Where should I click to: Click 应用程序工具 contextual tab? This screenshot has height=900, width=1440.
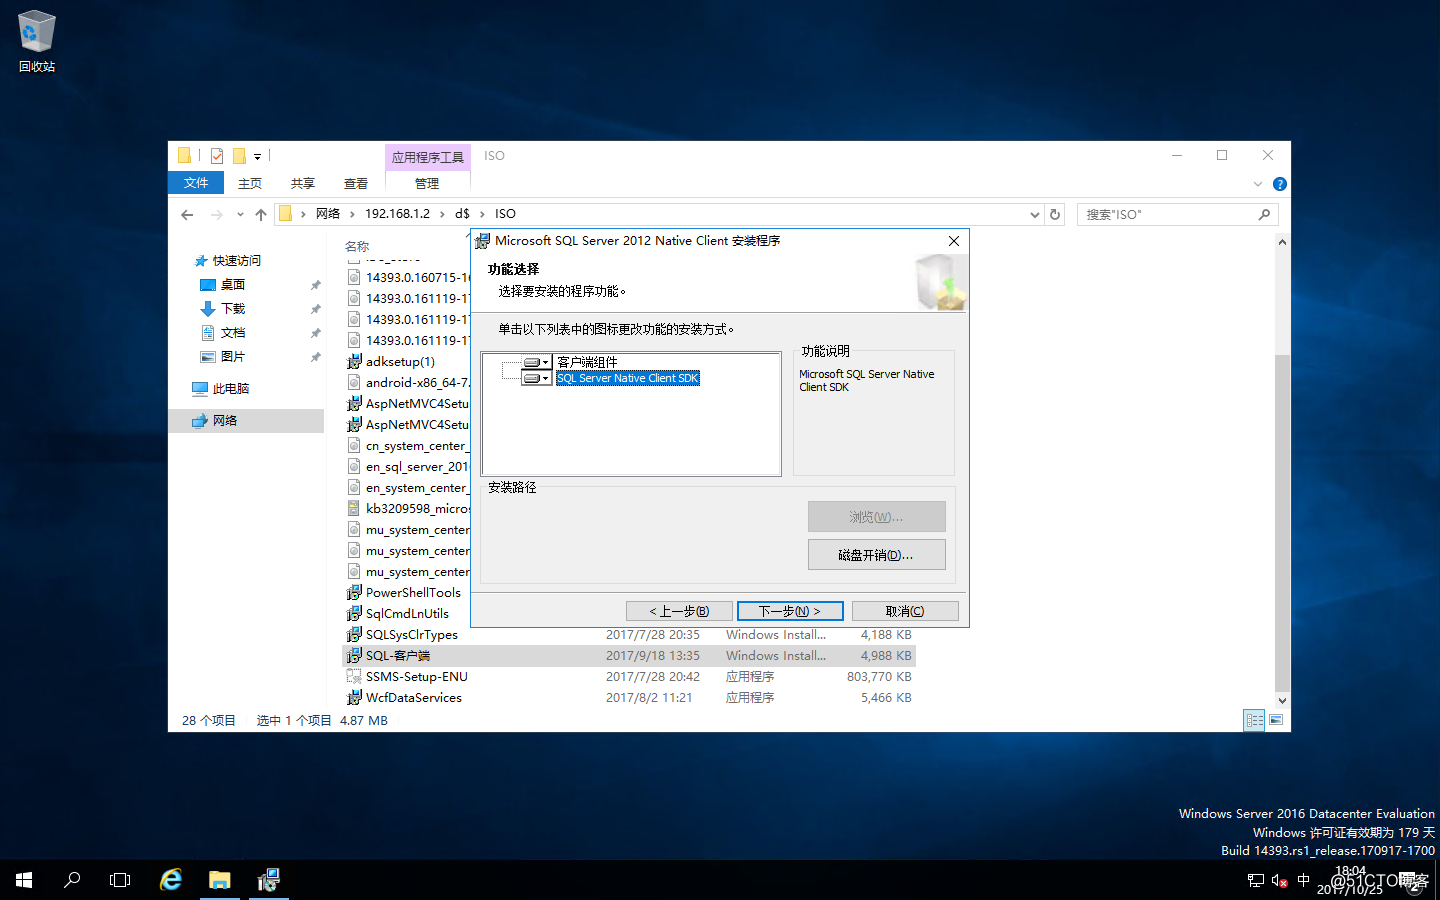click(x=428, y=157)
